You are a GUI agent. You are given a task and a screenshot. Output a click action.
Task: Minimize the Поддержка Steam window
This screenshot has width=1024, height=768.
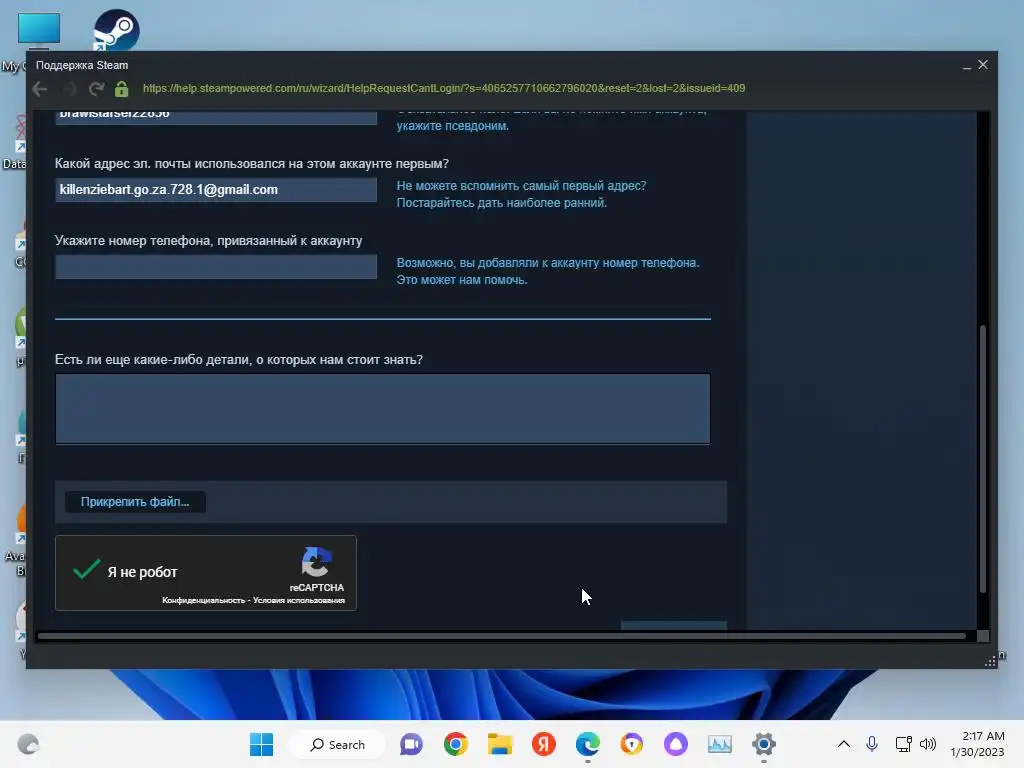[x=967, y=65]
